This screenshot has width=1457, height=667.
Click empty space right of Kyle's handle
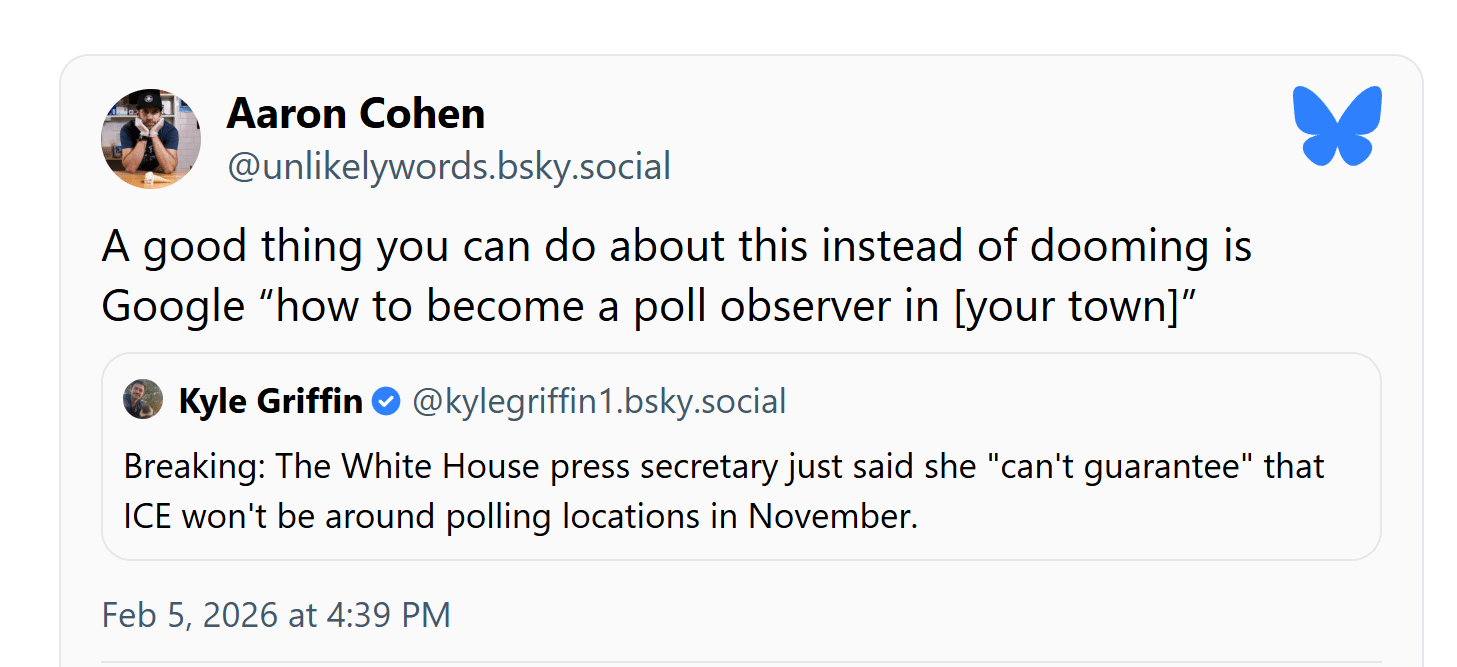coord(1080,402)
